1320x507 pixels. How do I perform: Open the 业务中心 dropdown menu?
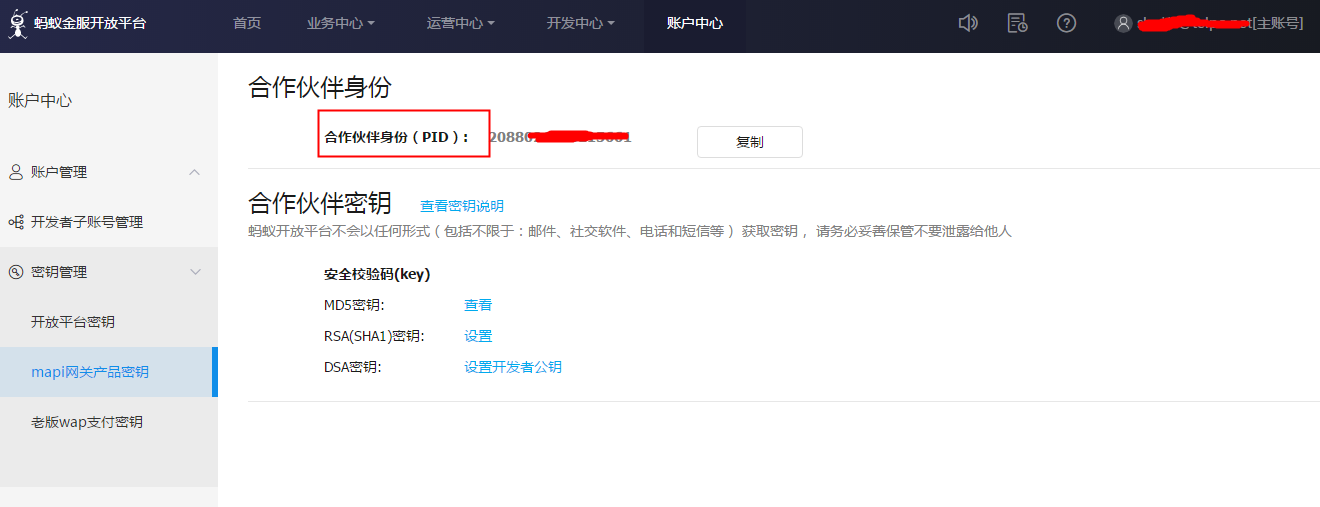coord(341,23)
